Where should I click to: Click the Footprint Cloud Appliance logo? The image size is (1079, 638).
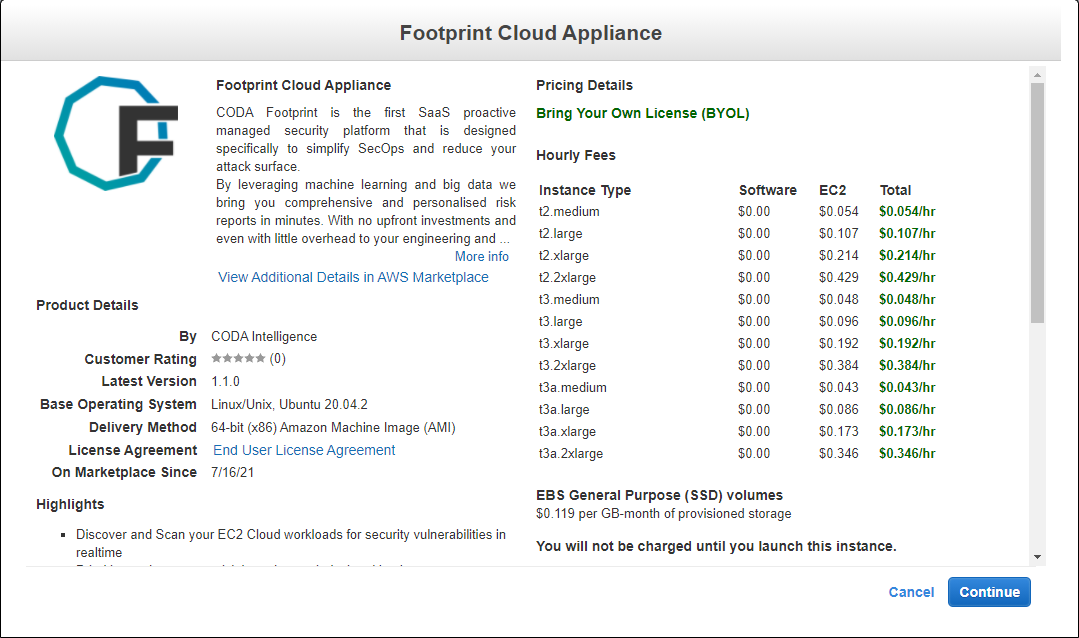click(x=116, y=133)
